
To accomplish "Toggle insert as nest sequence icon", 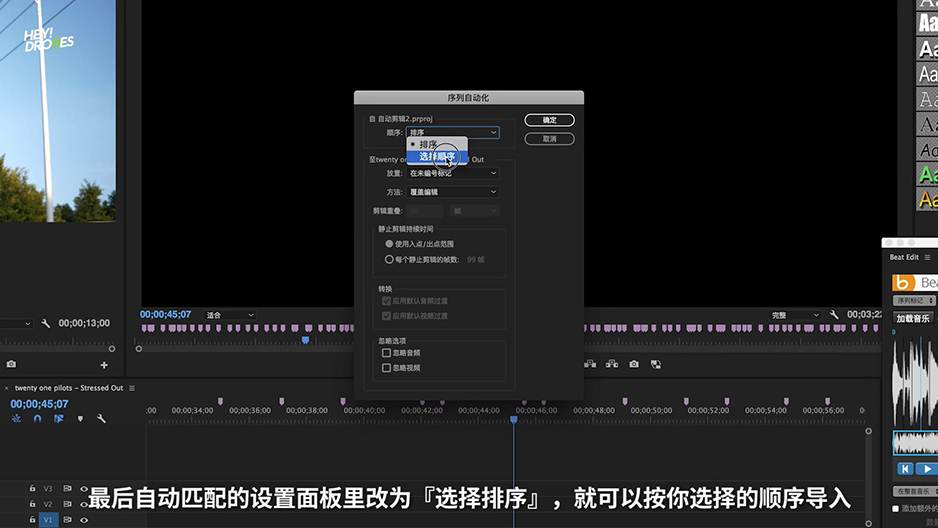I will (16, 419).
